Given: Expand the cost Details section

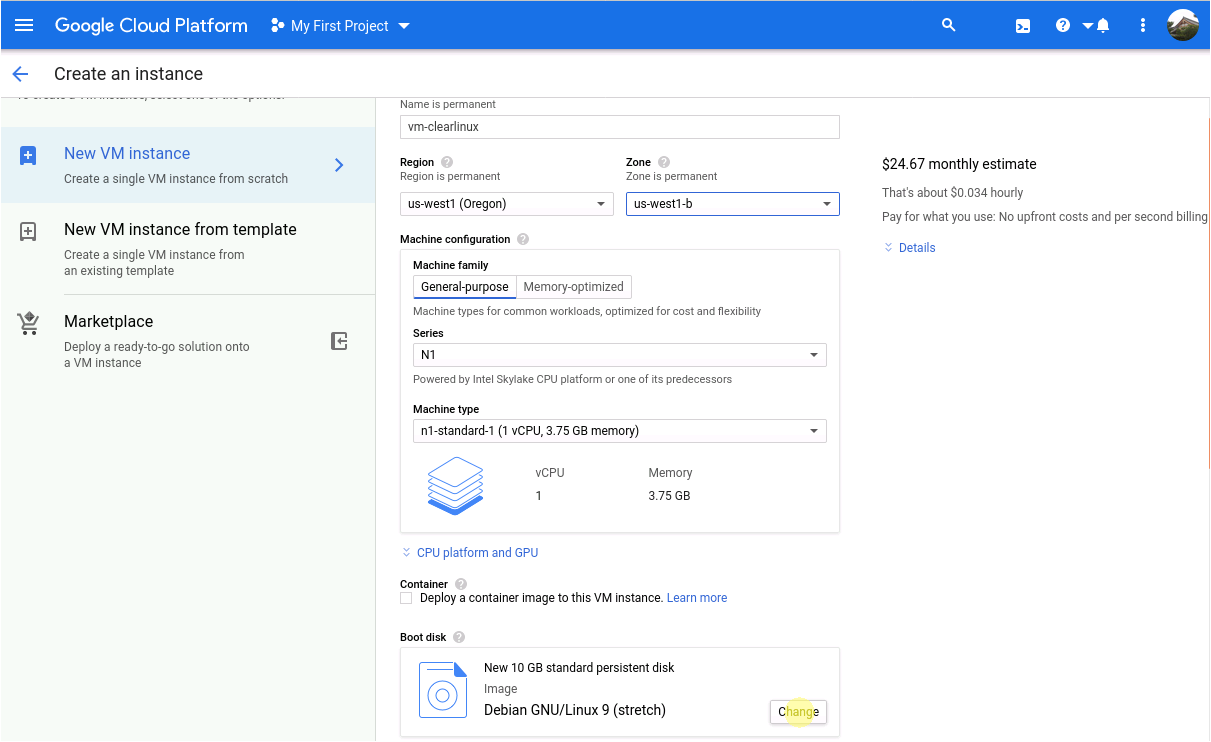Looking at the screenshot, I should [x=909, y=248].
